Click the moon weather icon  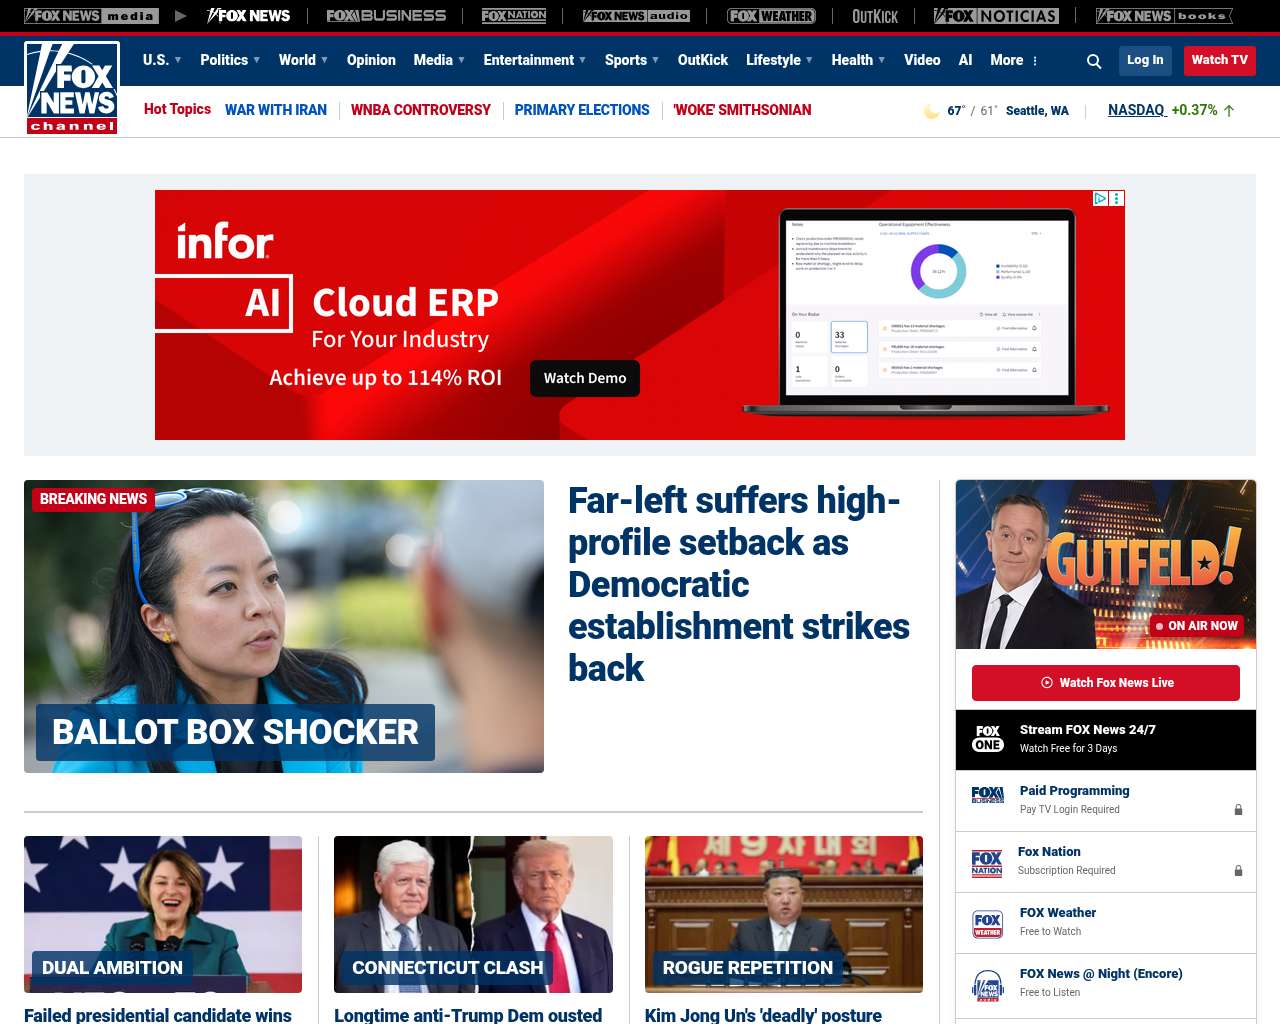pos(931,111)
